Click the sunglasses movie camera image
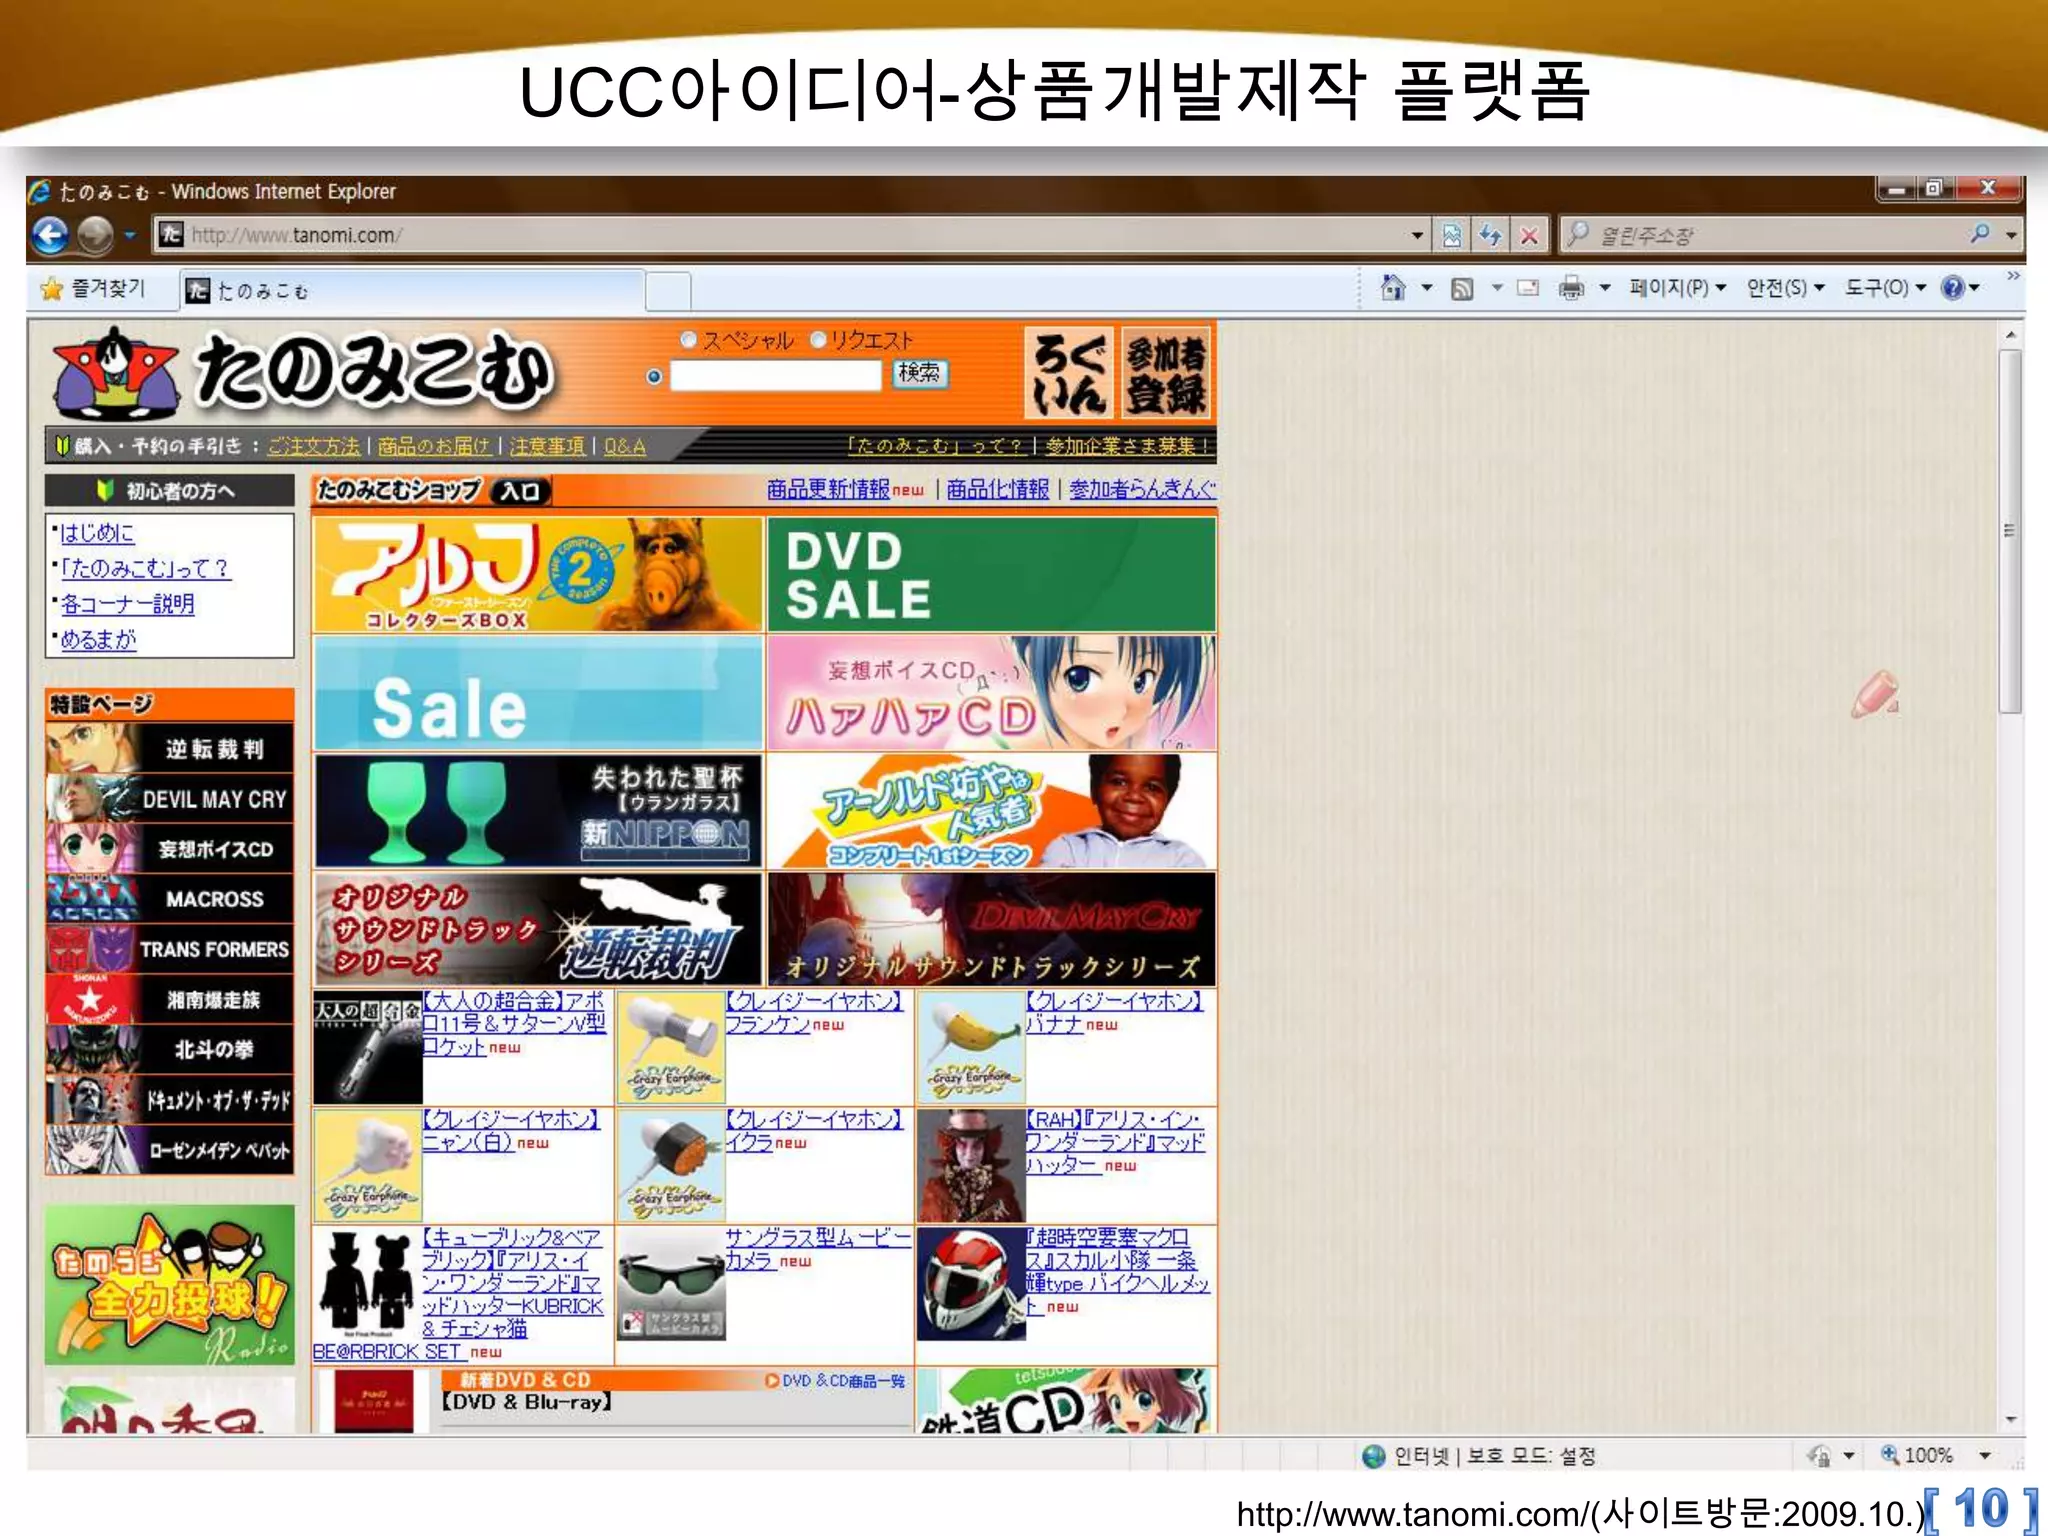This screenshot has height=1536, width=2048. (671, 1283)
